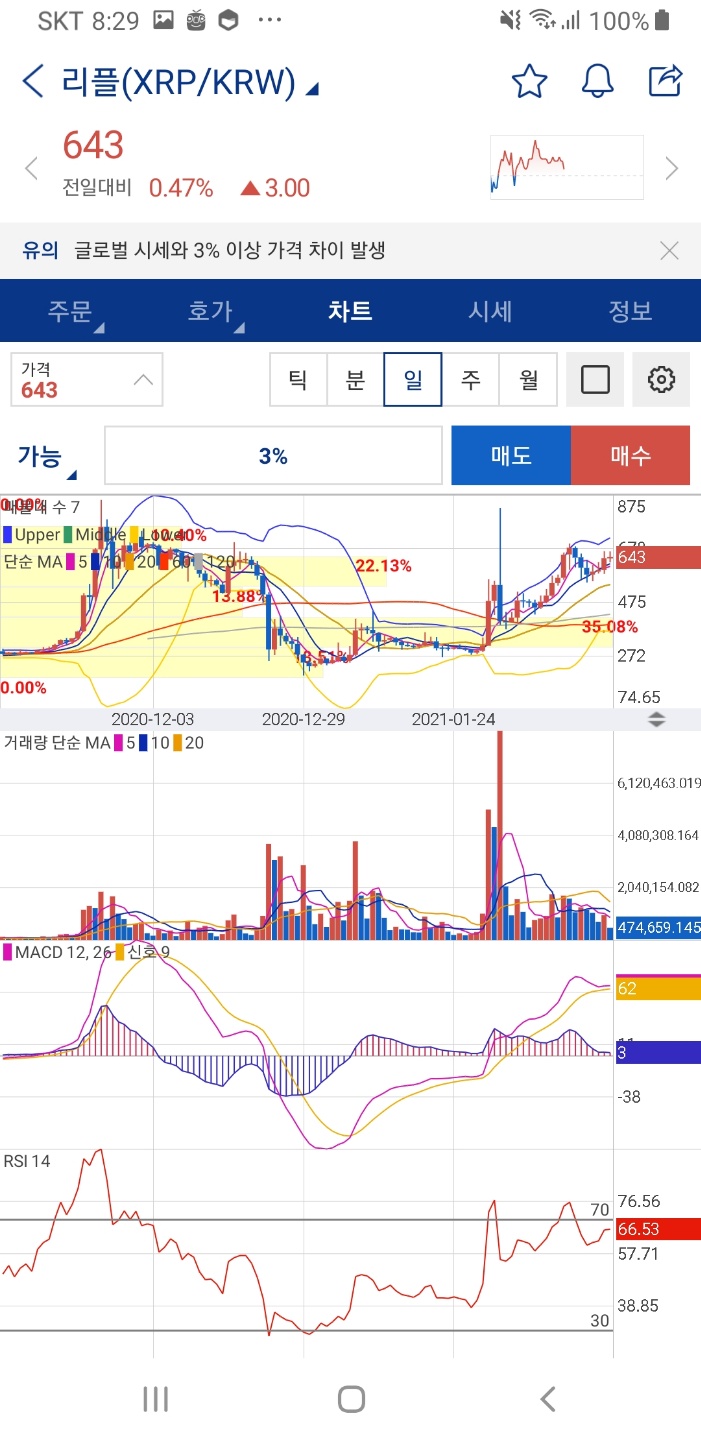Tap the RSI 14 indicator label

[27, 1161]
